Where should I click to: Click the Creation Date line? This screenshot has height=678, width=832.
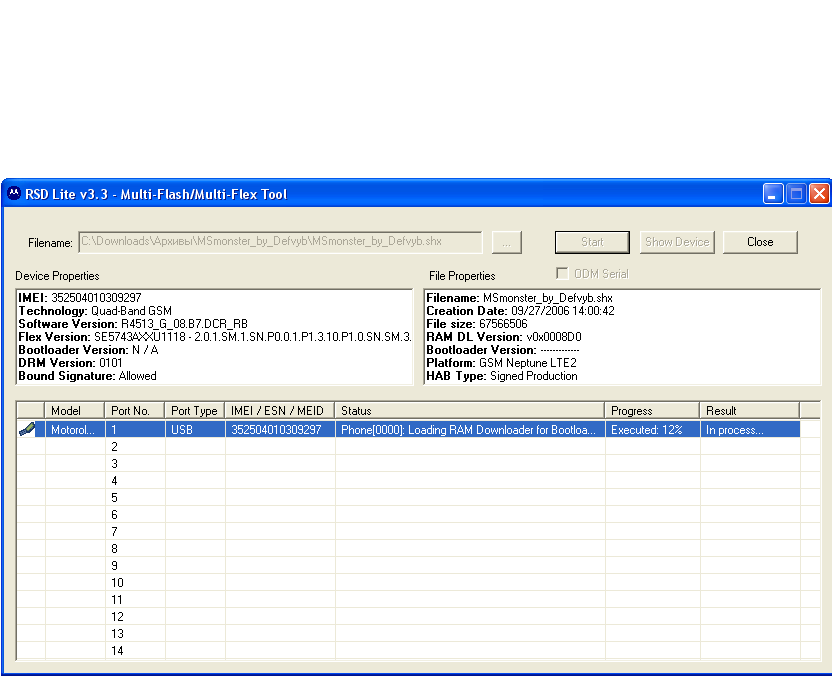(x=521, y=311)
